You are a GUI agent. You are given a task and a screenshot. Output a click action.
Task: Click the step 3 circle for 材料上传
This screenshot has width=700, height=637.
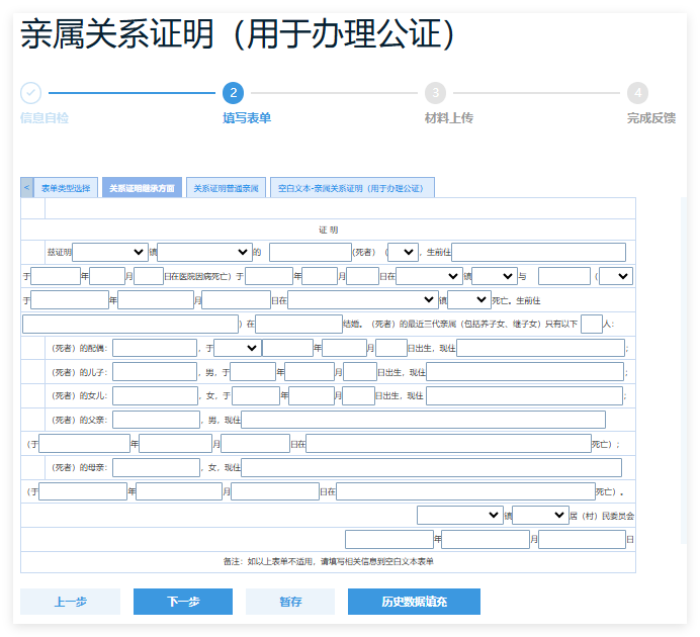tap(435, 93)
